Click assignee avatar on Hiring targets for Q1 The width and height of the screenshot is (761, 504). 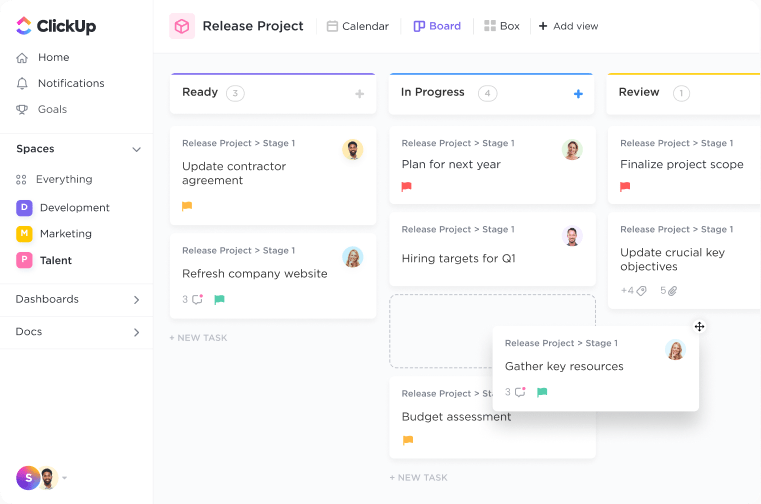click(x=572, y=236)
